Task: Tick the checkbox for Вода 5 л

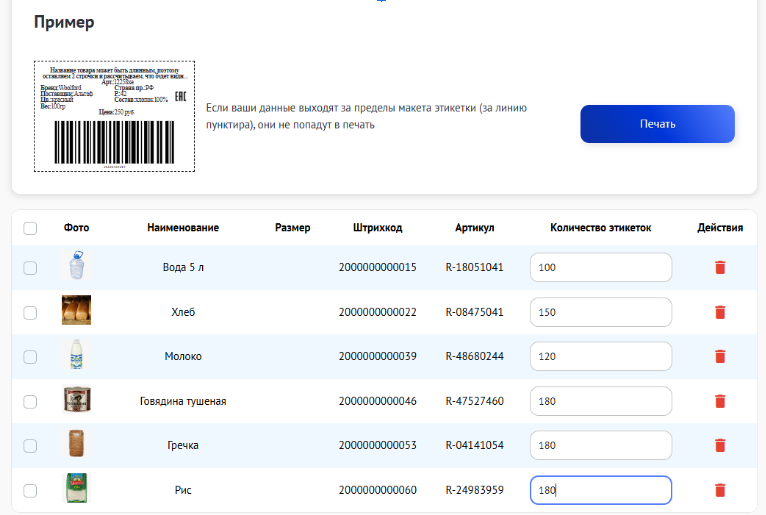Action: (x=30, y=268)
